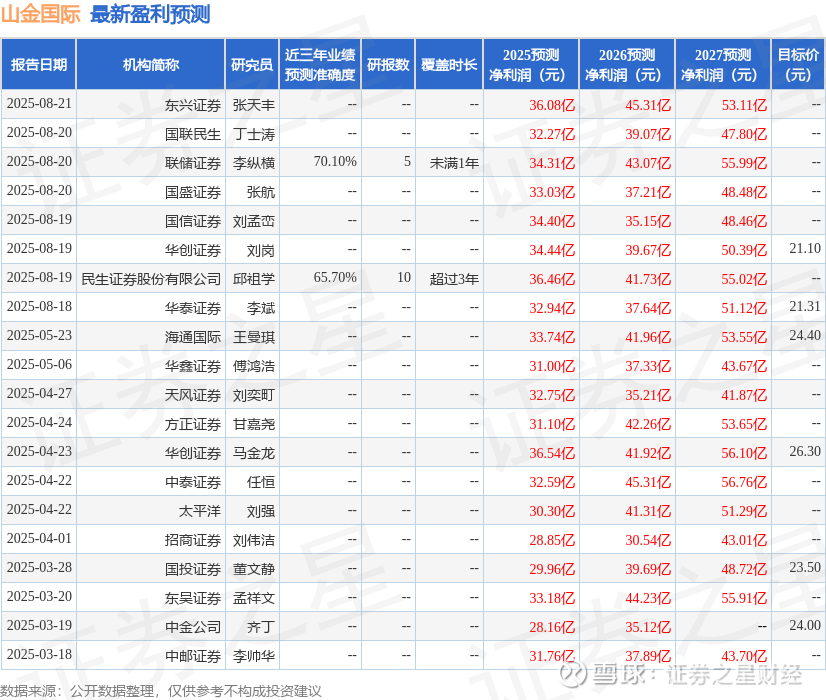Click the 21.31 target price
The height and width of the screenshot is (700, 826).
[x=805, y=307]
